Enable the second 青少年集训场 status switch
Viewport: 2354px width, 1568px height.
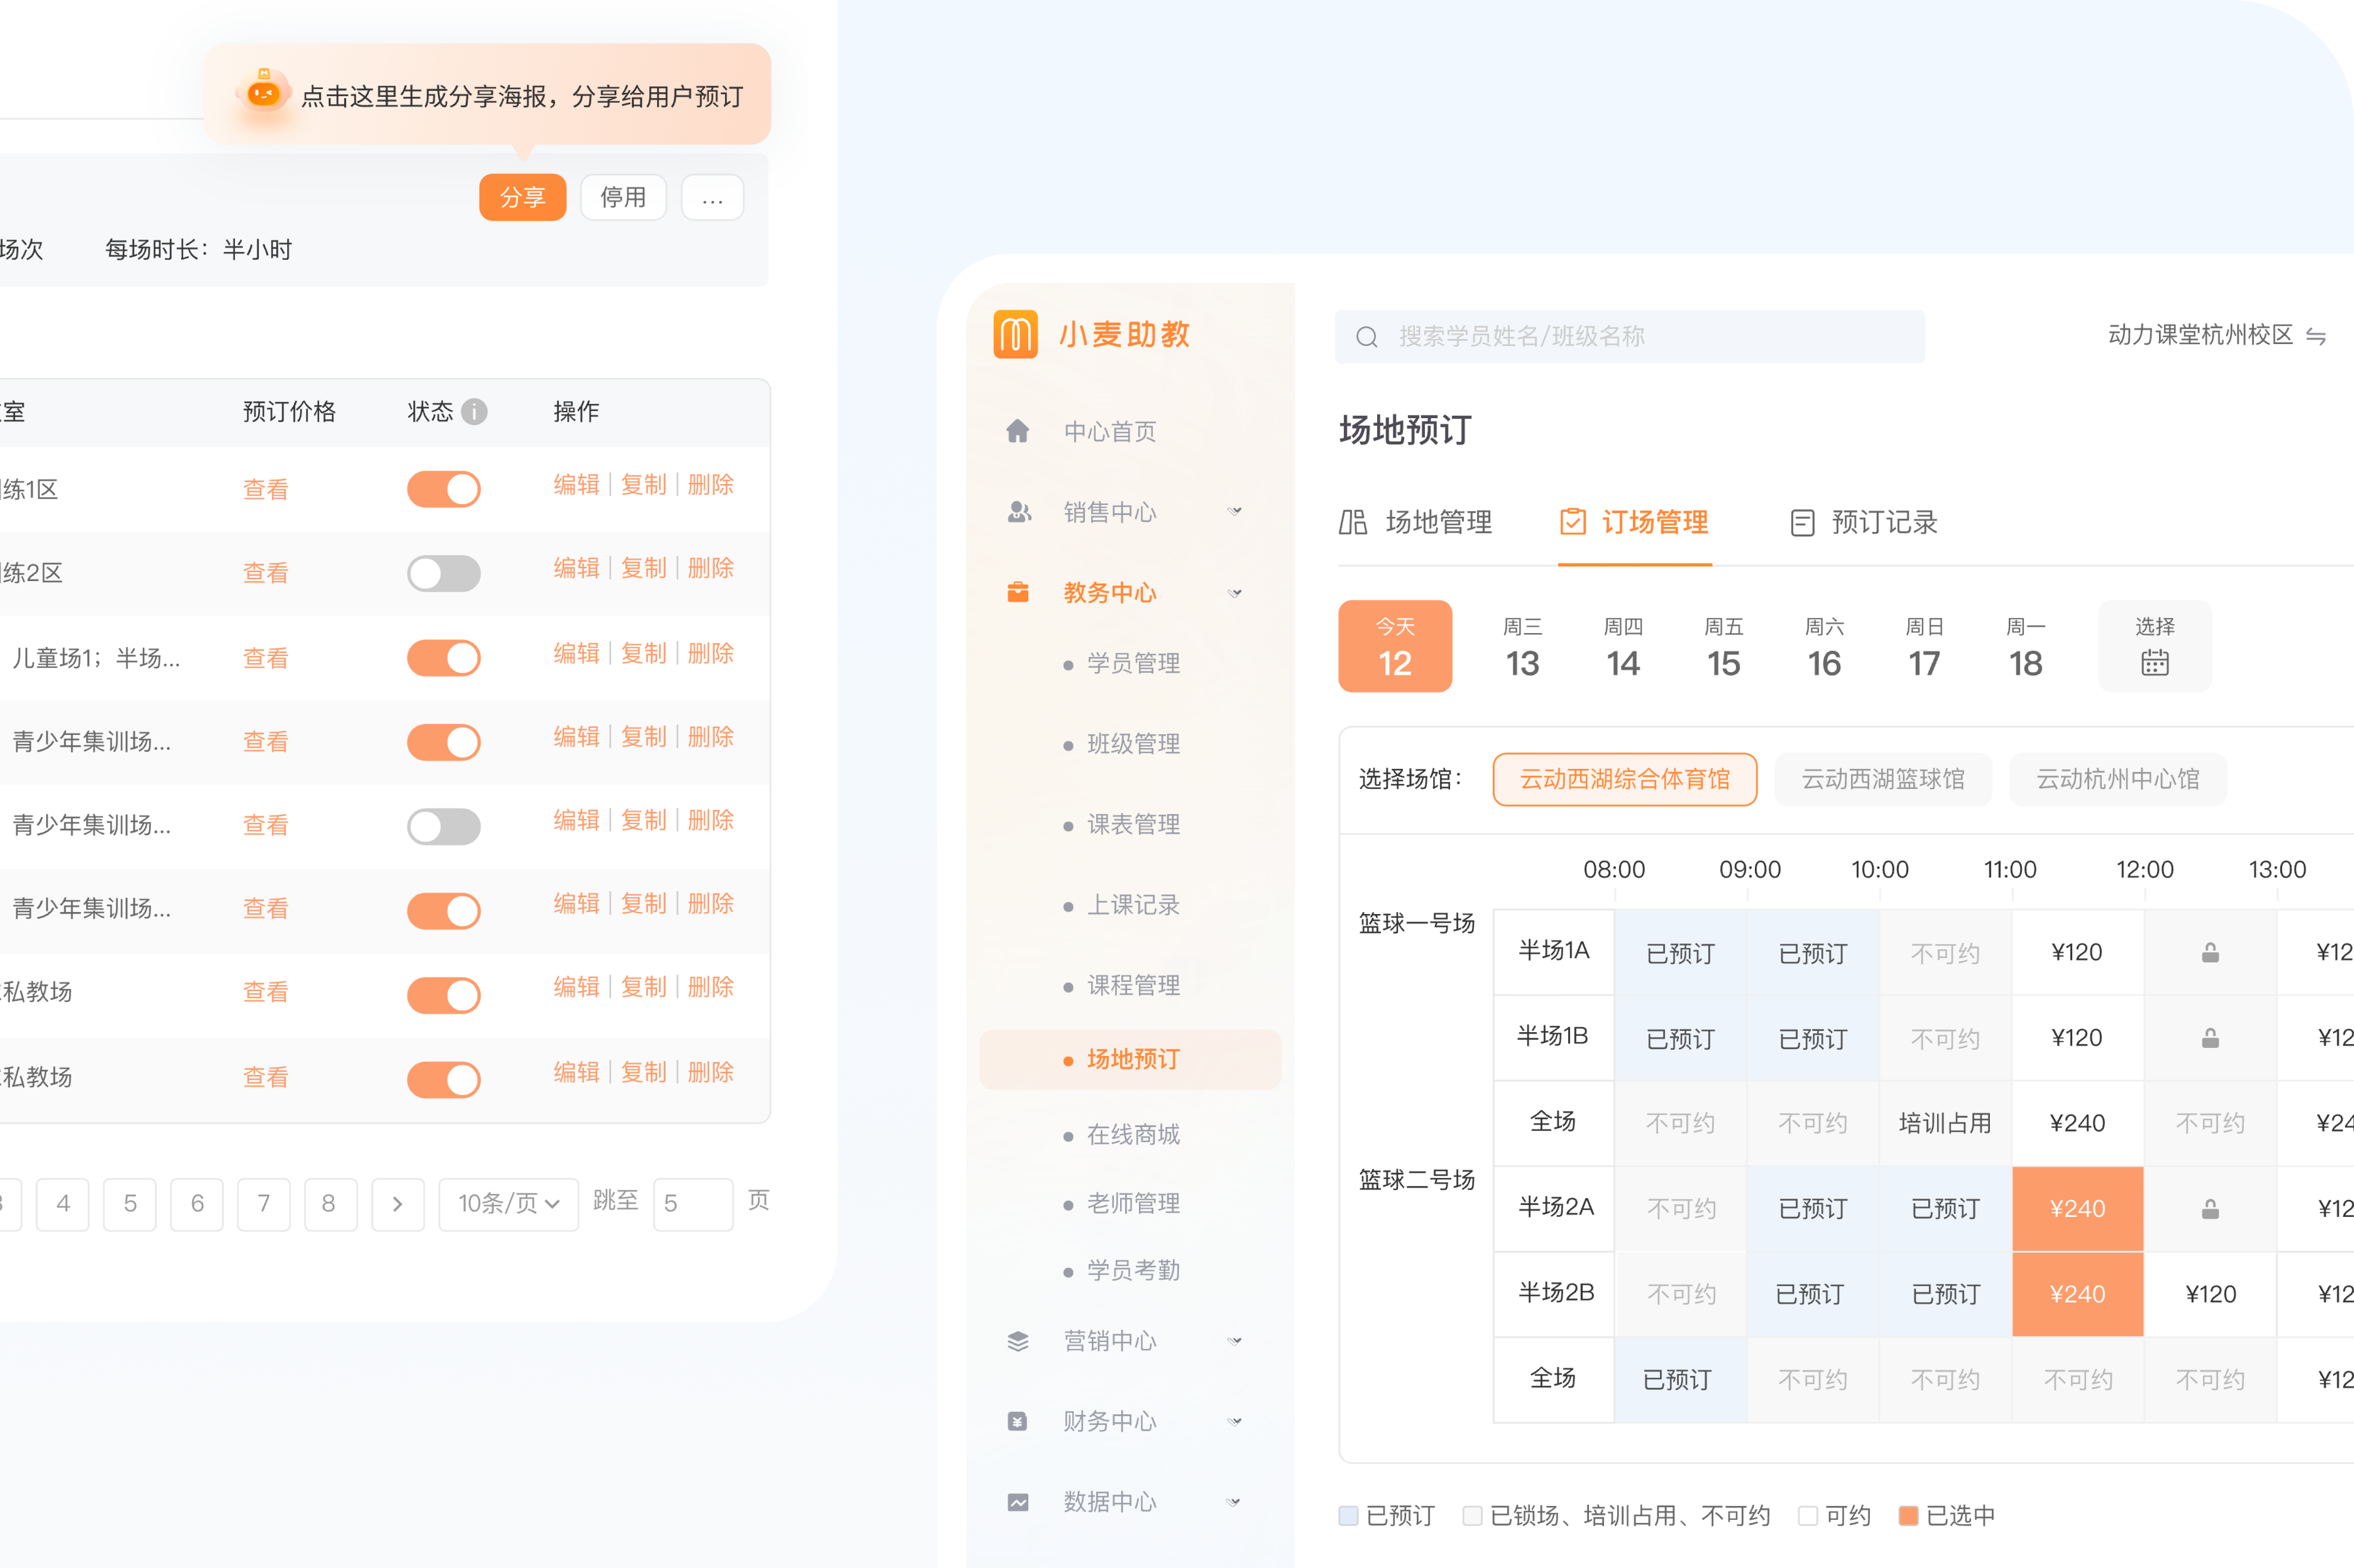pos(444,827)
